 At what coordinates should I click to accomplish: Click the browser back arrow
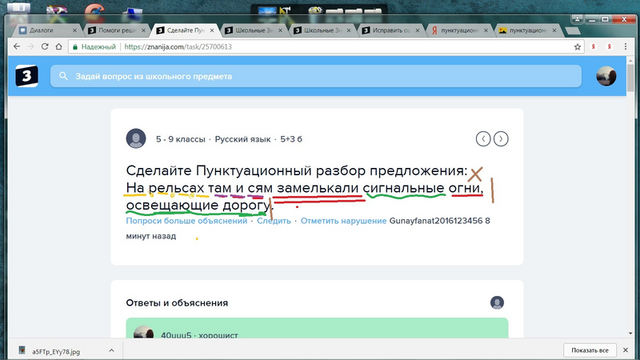pos(17,47)
